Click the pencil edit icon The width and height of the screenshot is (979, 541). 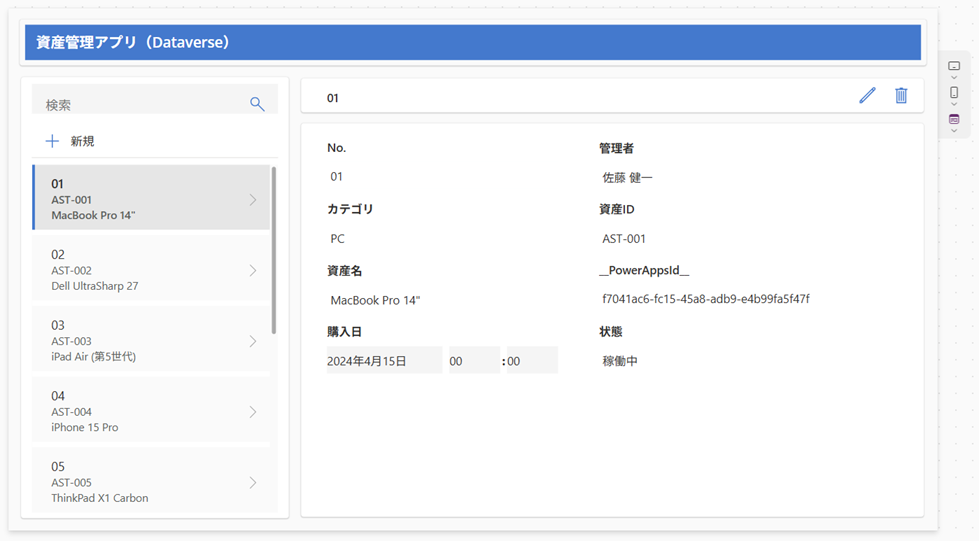867,95
